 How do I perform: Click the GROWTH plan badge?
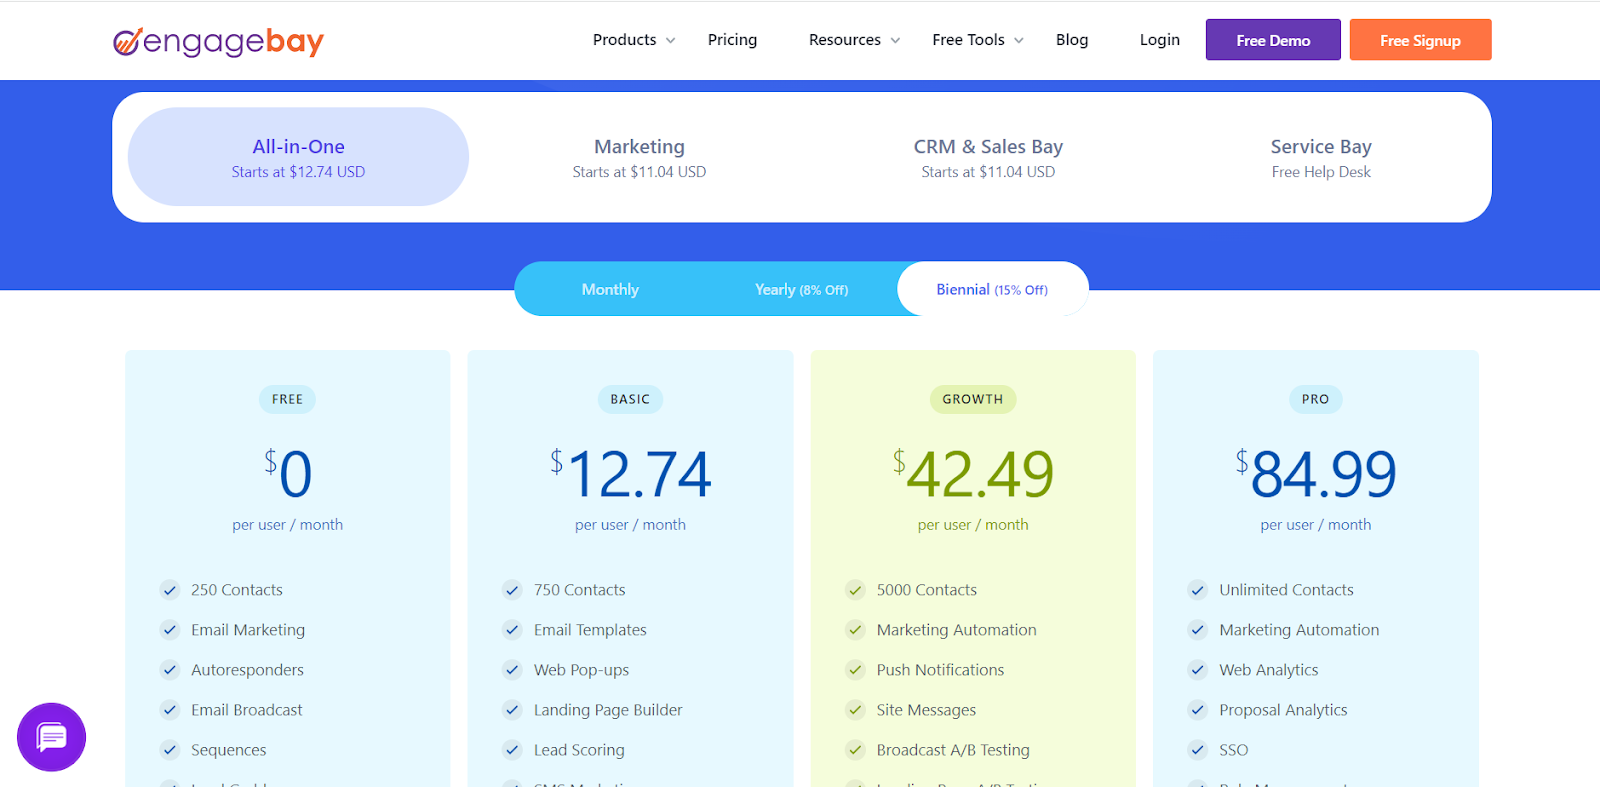(973, 399)
